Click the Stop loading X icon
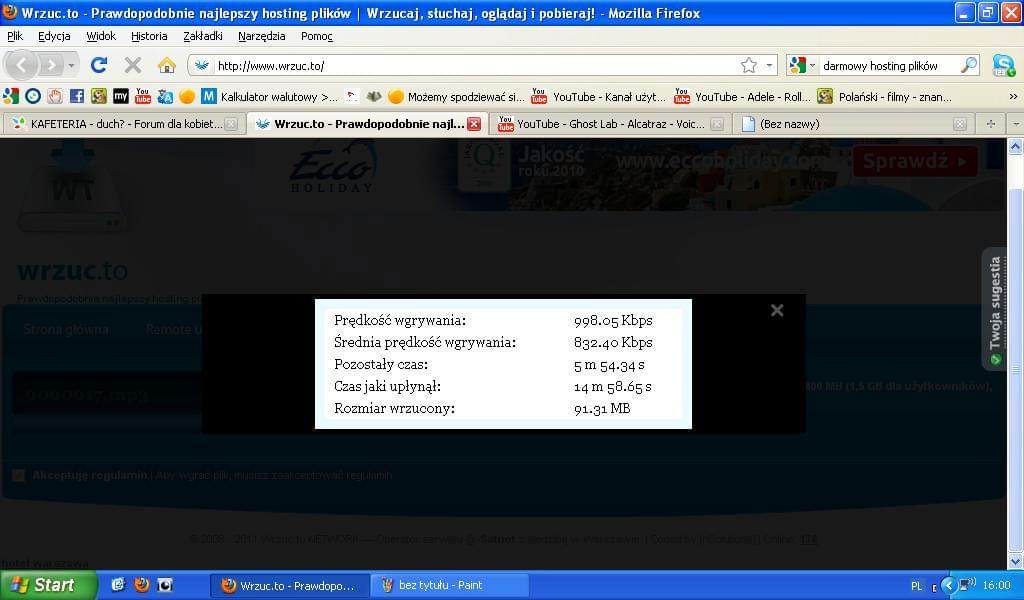Screen dimensions: 1024x600 coord(132,65)
